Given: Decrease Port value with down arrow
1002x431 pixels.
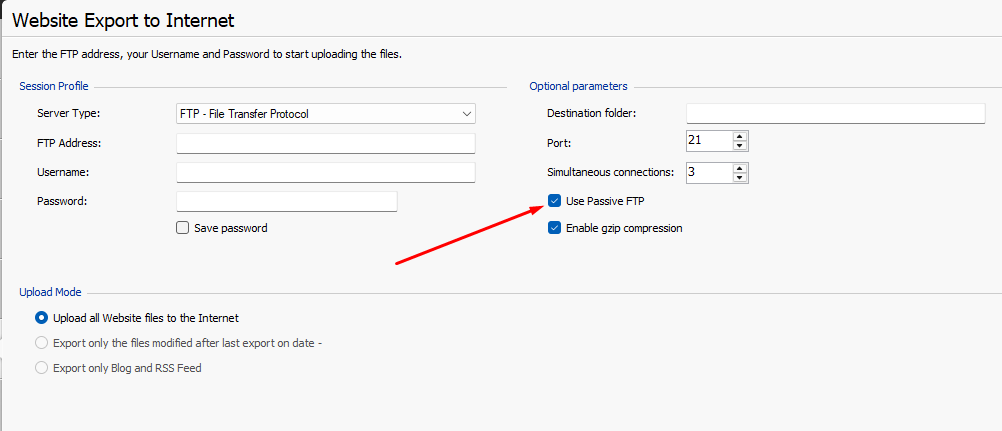Looking at the screenshot, I should click(x=740, y=147).
